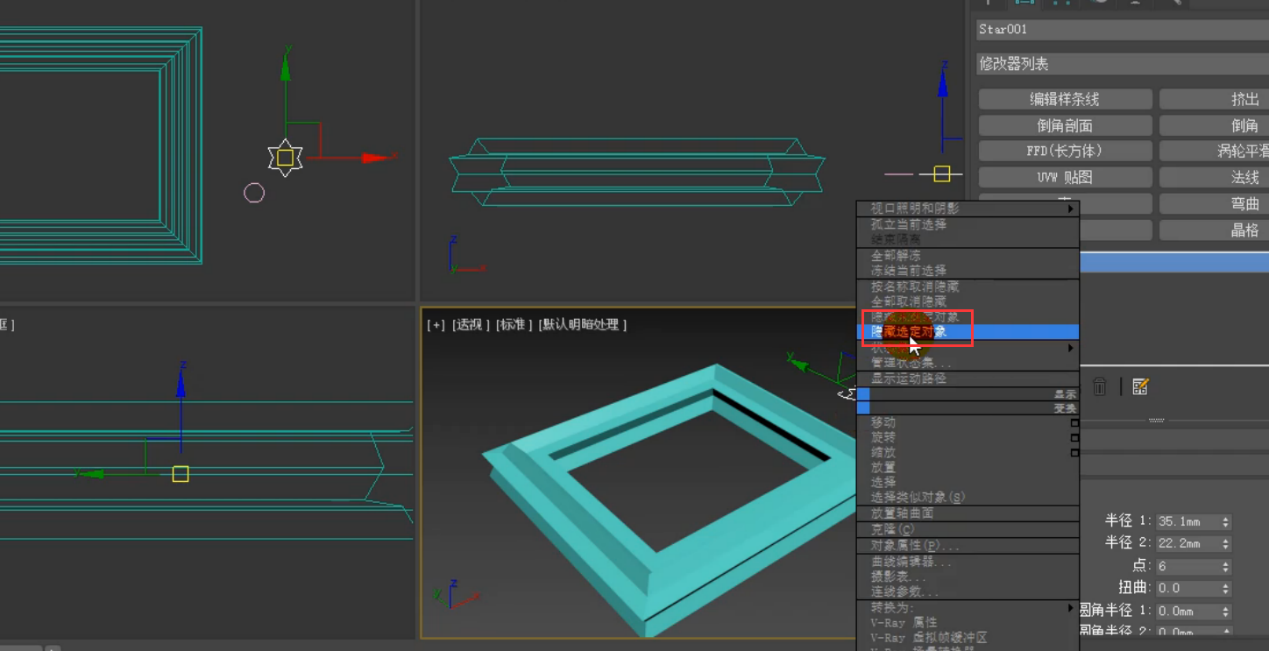Image resolution: width=1269 pixels, height=651 pixels.
Task: Click the UVW 贴图 modifier button
Action: [1064, 177]
